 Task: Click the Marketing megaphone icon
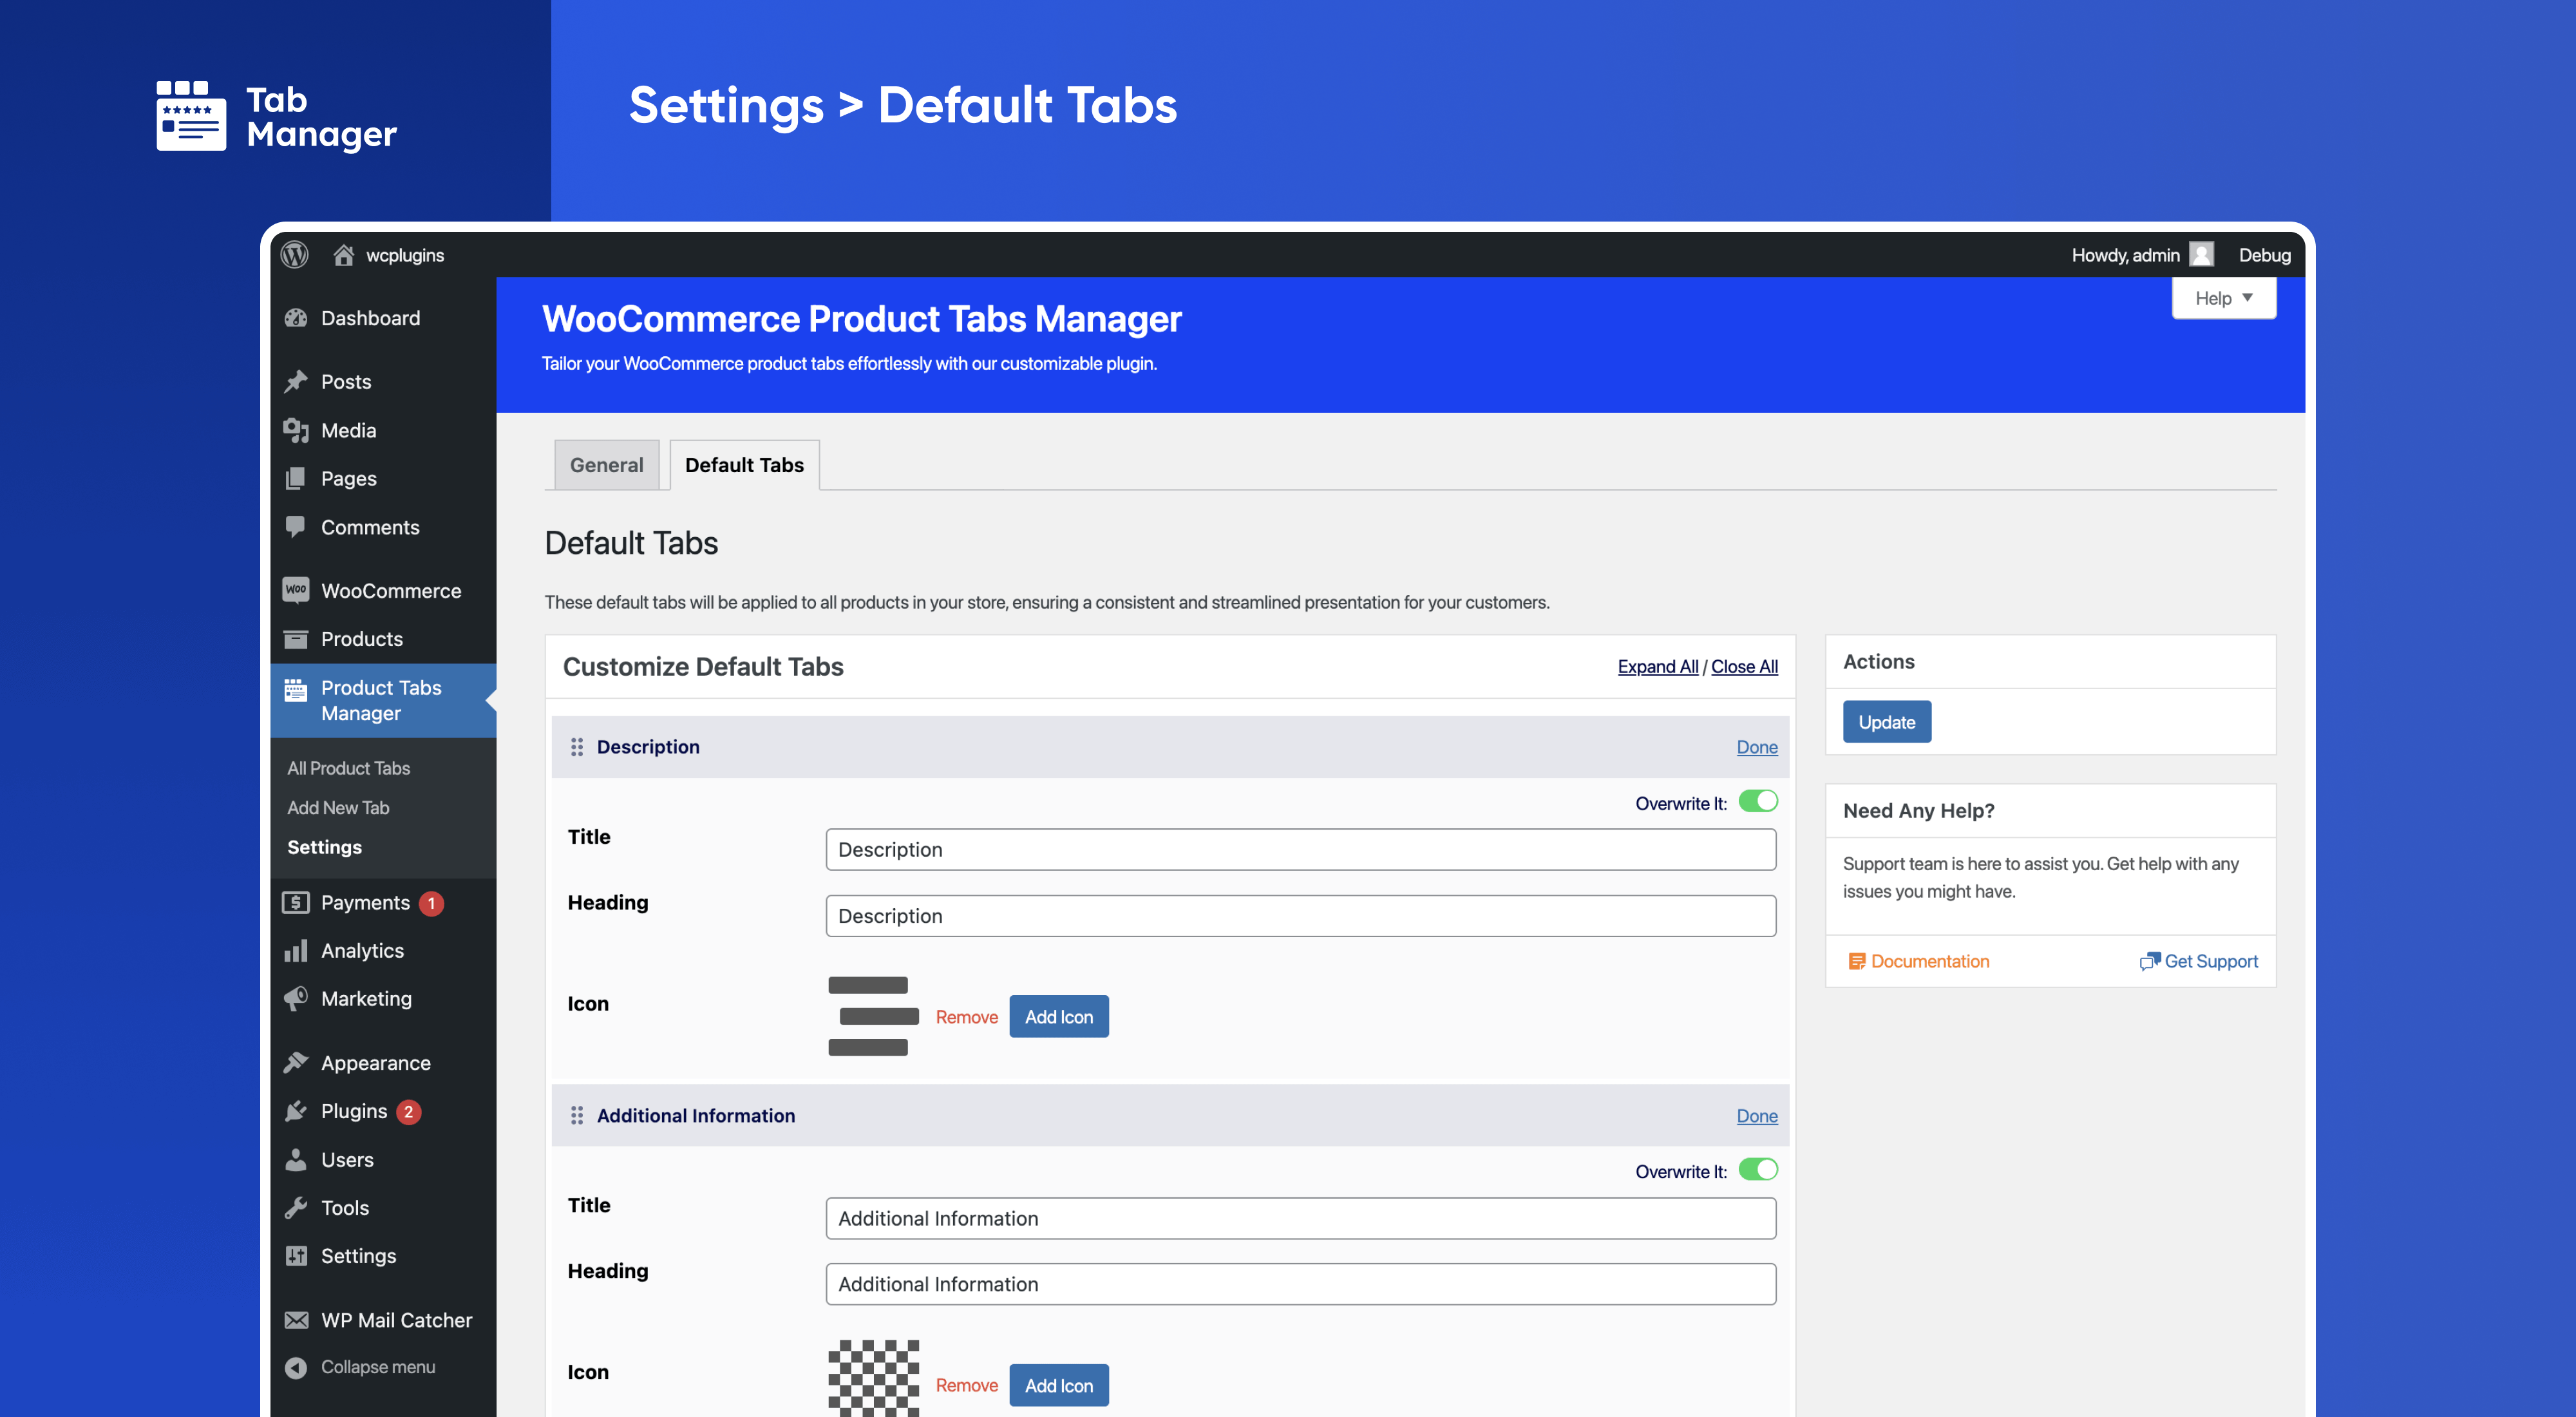click(x=295, y=998)
